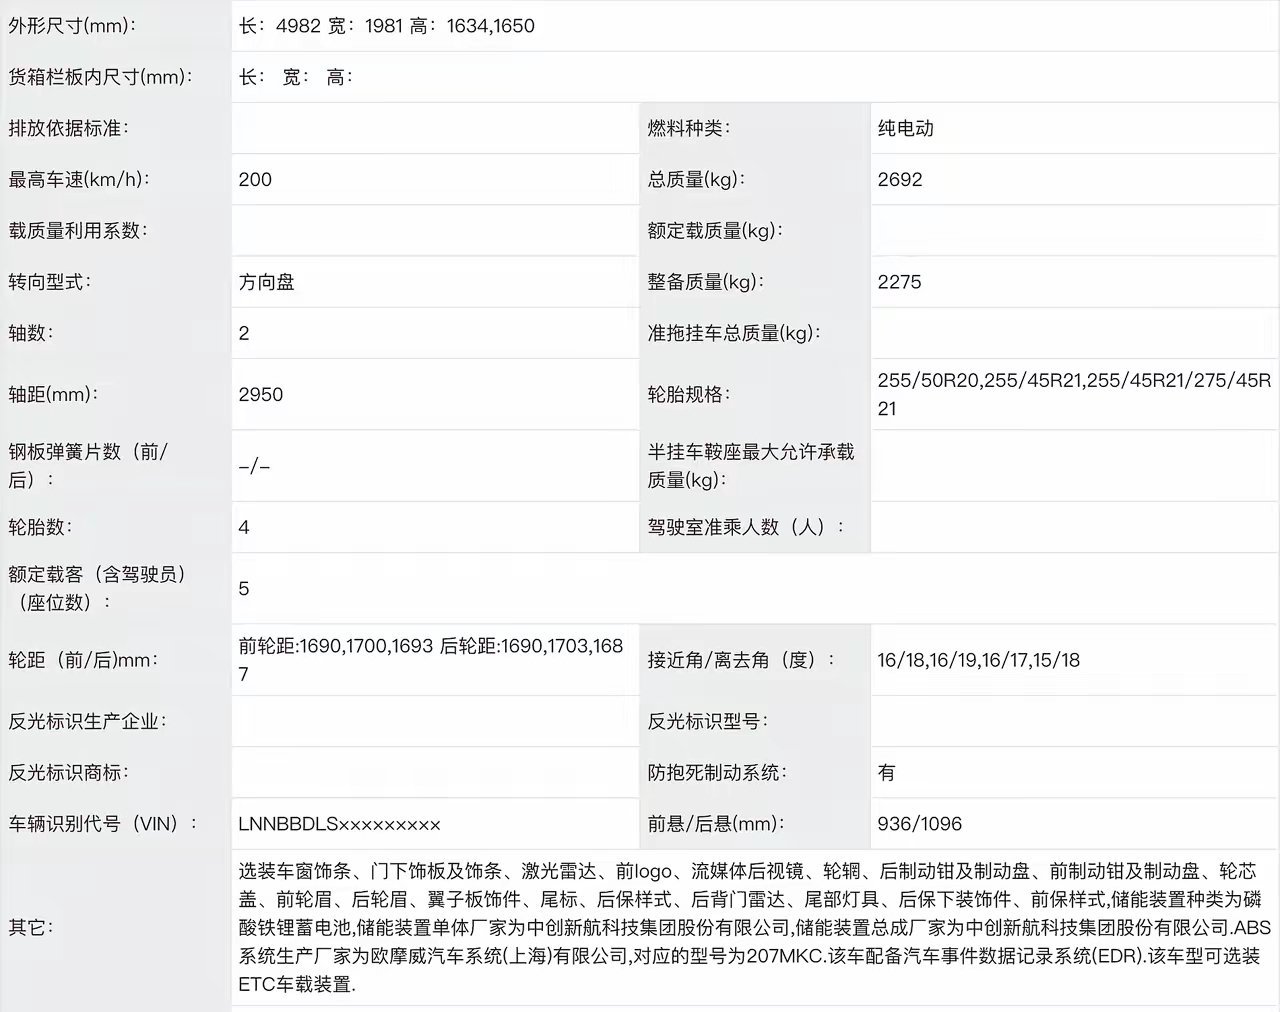Select the 整备质量(kg) label
The image size is (1280, 1012).
coord(706,282)
